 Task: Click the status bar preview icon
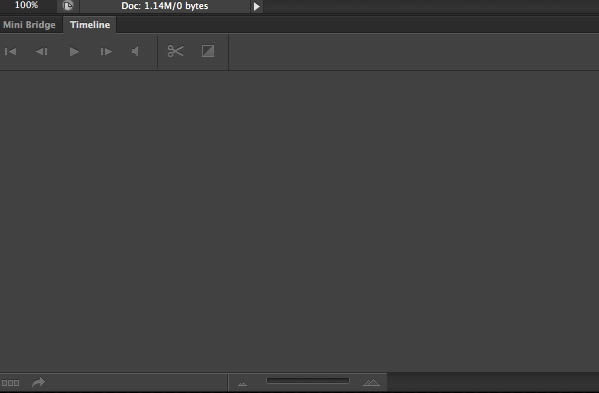(x=68, y=6)
